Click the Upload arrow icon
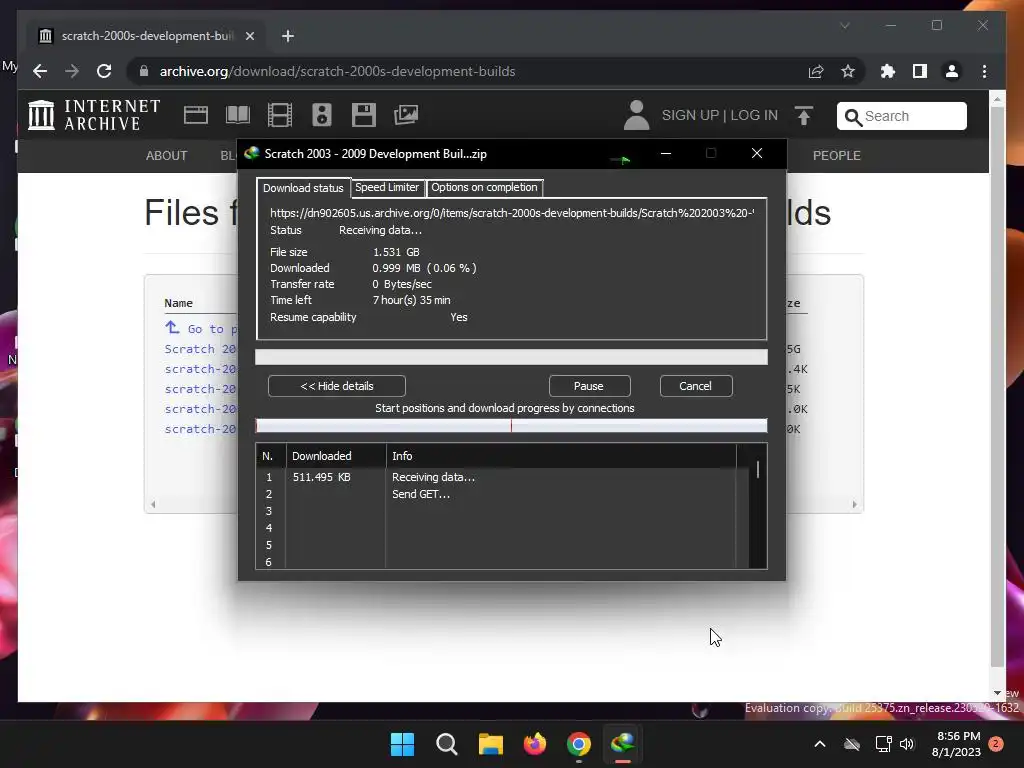The image size is (1024, 768). [804, 116]
